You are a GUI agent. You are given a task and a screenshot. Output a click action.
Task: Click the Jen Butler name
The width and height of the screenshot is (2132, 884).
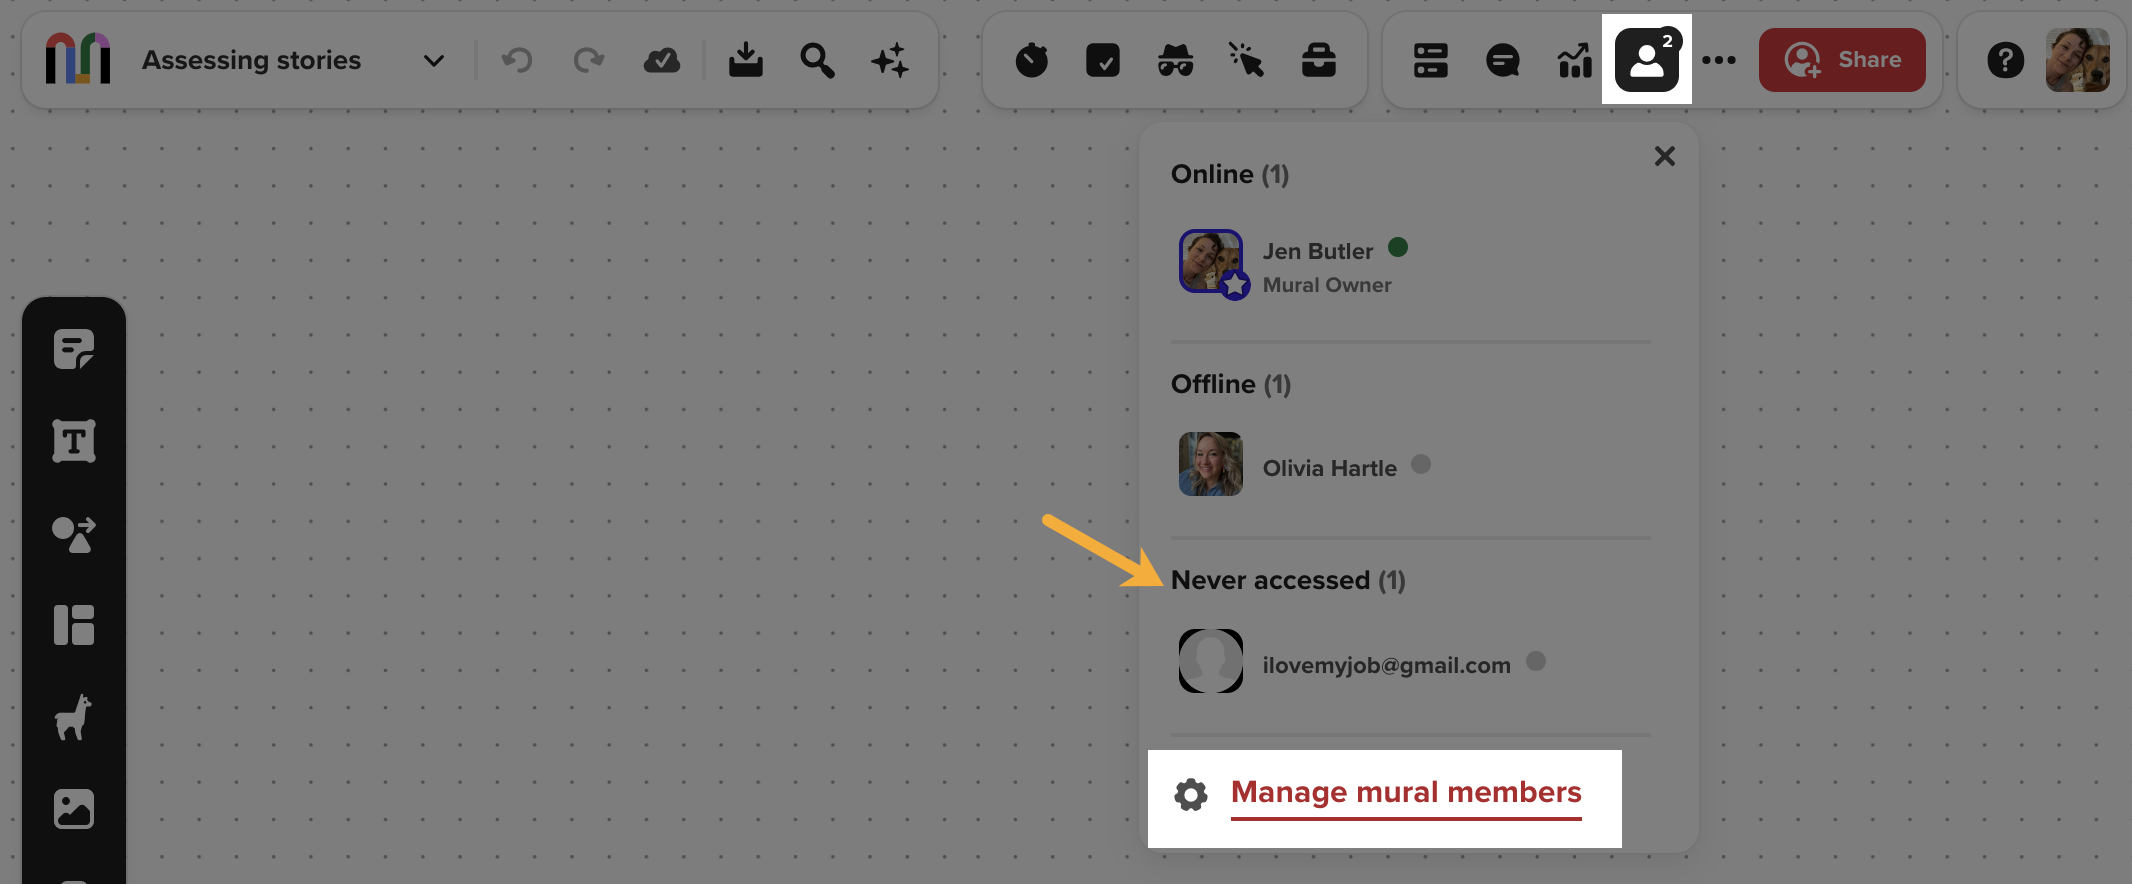tap(1317, 251)
